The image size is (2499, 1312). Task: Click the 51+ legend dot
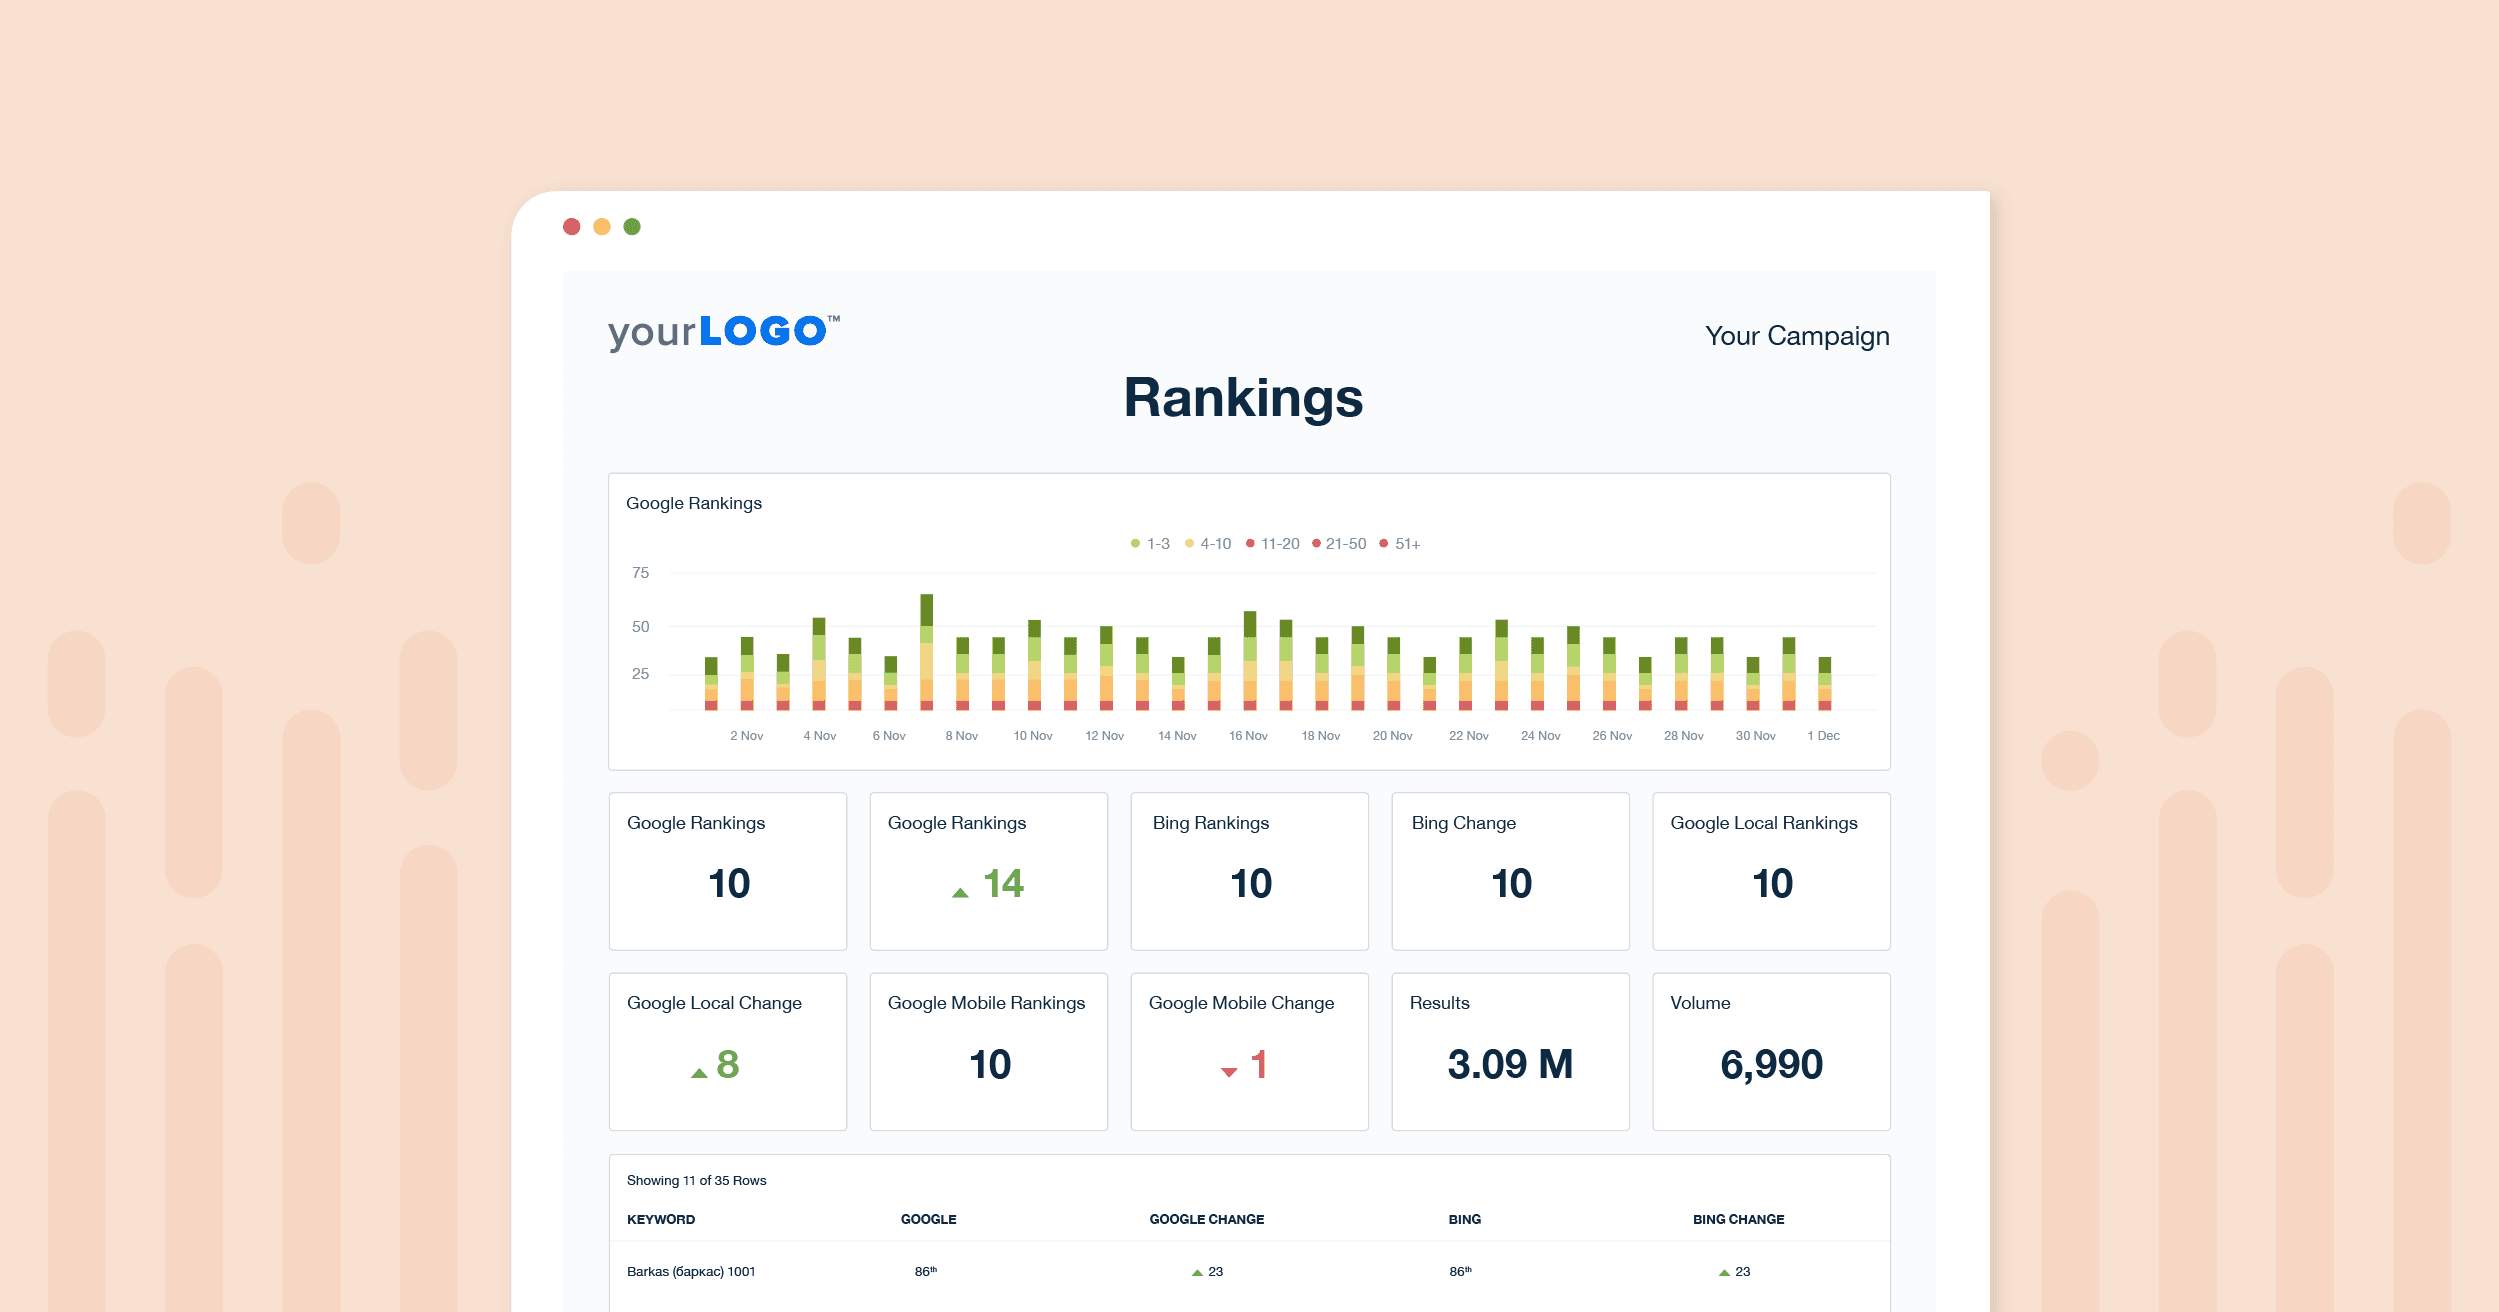click(x=1383, y=543)
